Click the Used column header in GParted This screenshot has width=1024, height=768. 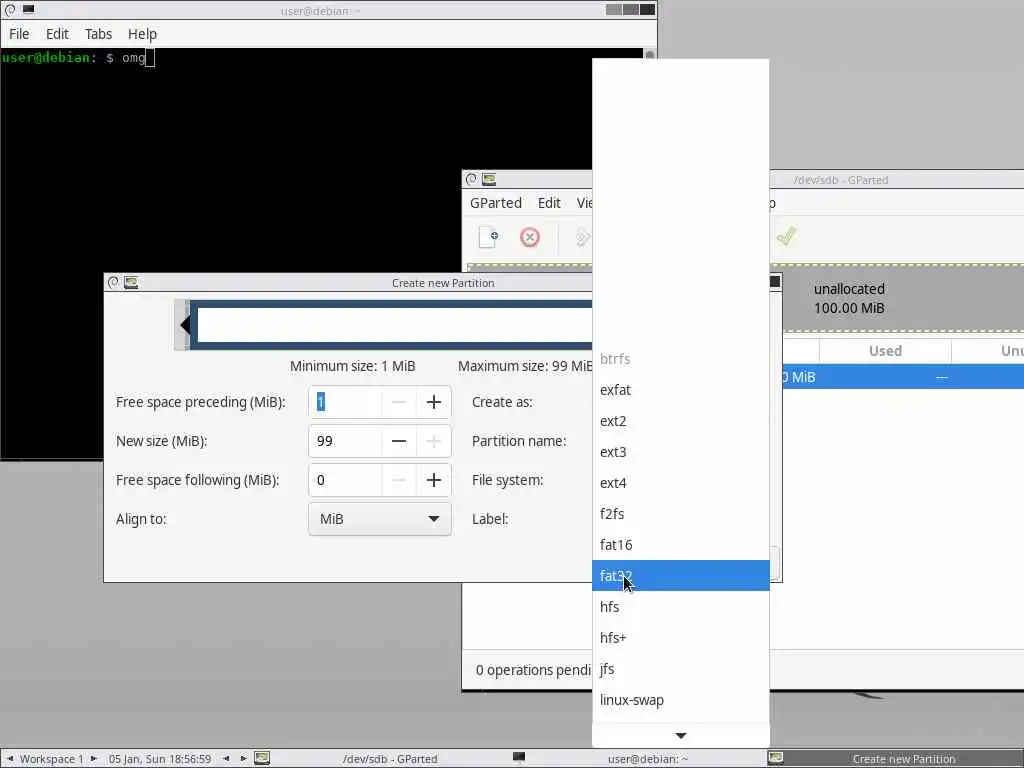click(x=885, y=351)
